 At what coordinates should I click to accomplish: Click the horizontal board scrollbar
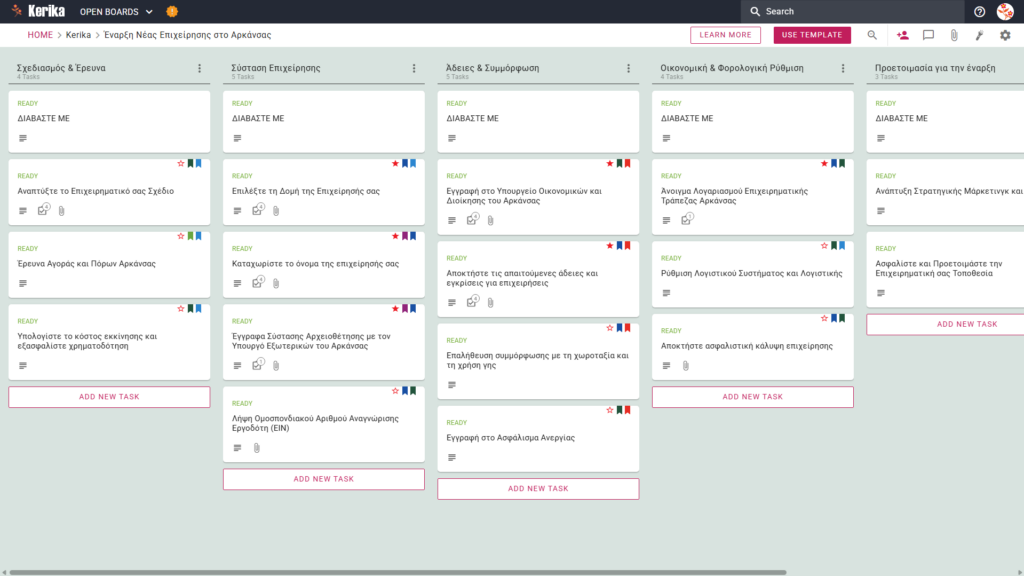point(397,573)
